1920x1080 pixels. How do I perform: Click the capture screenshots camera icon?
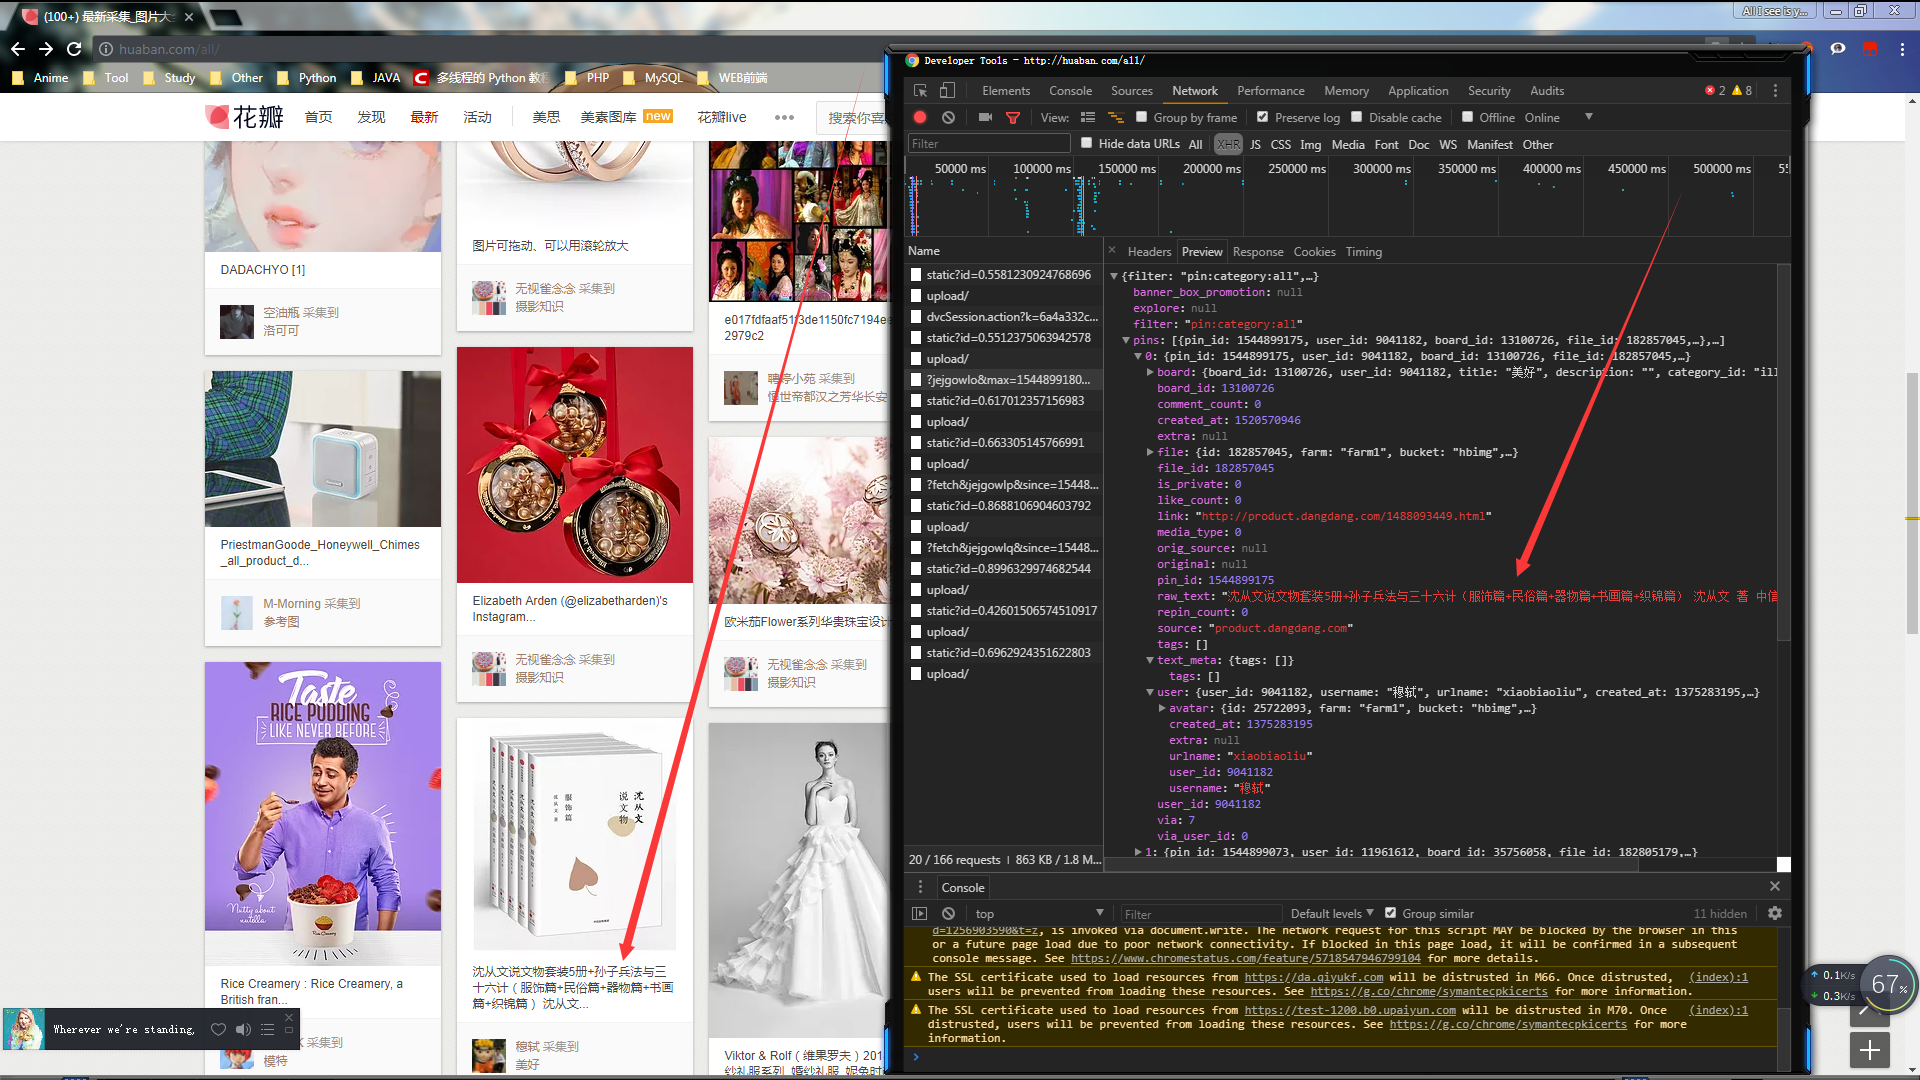point(985,118)
